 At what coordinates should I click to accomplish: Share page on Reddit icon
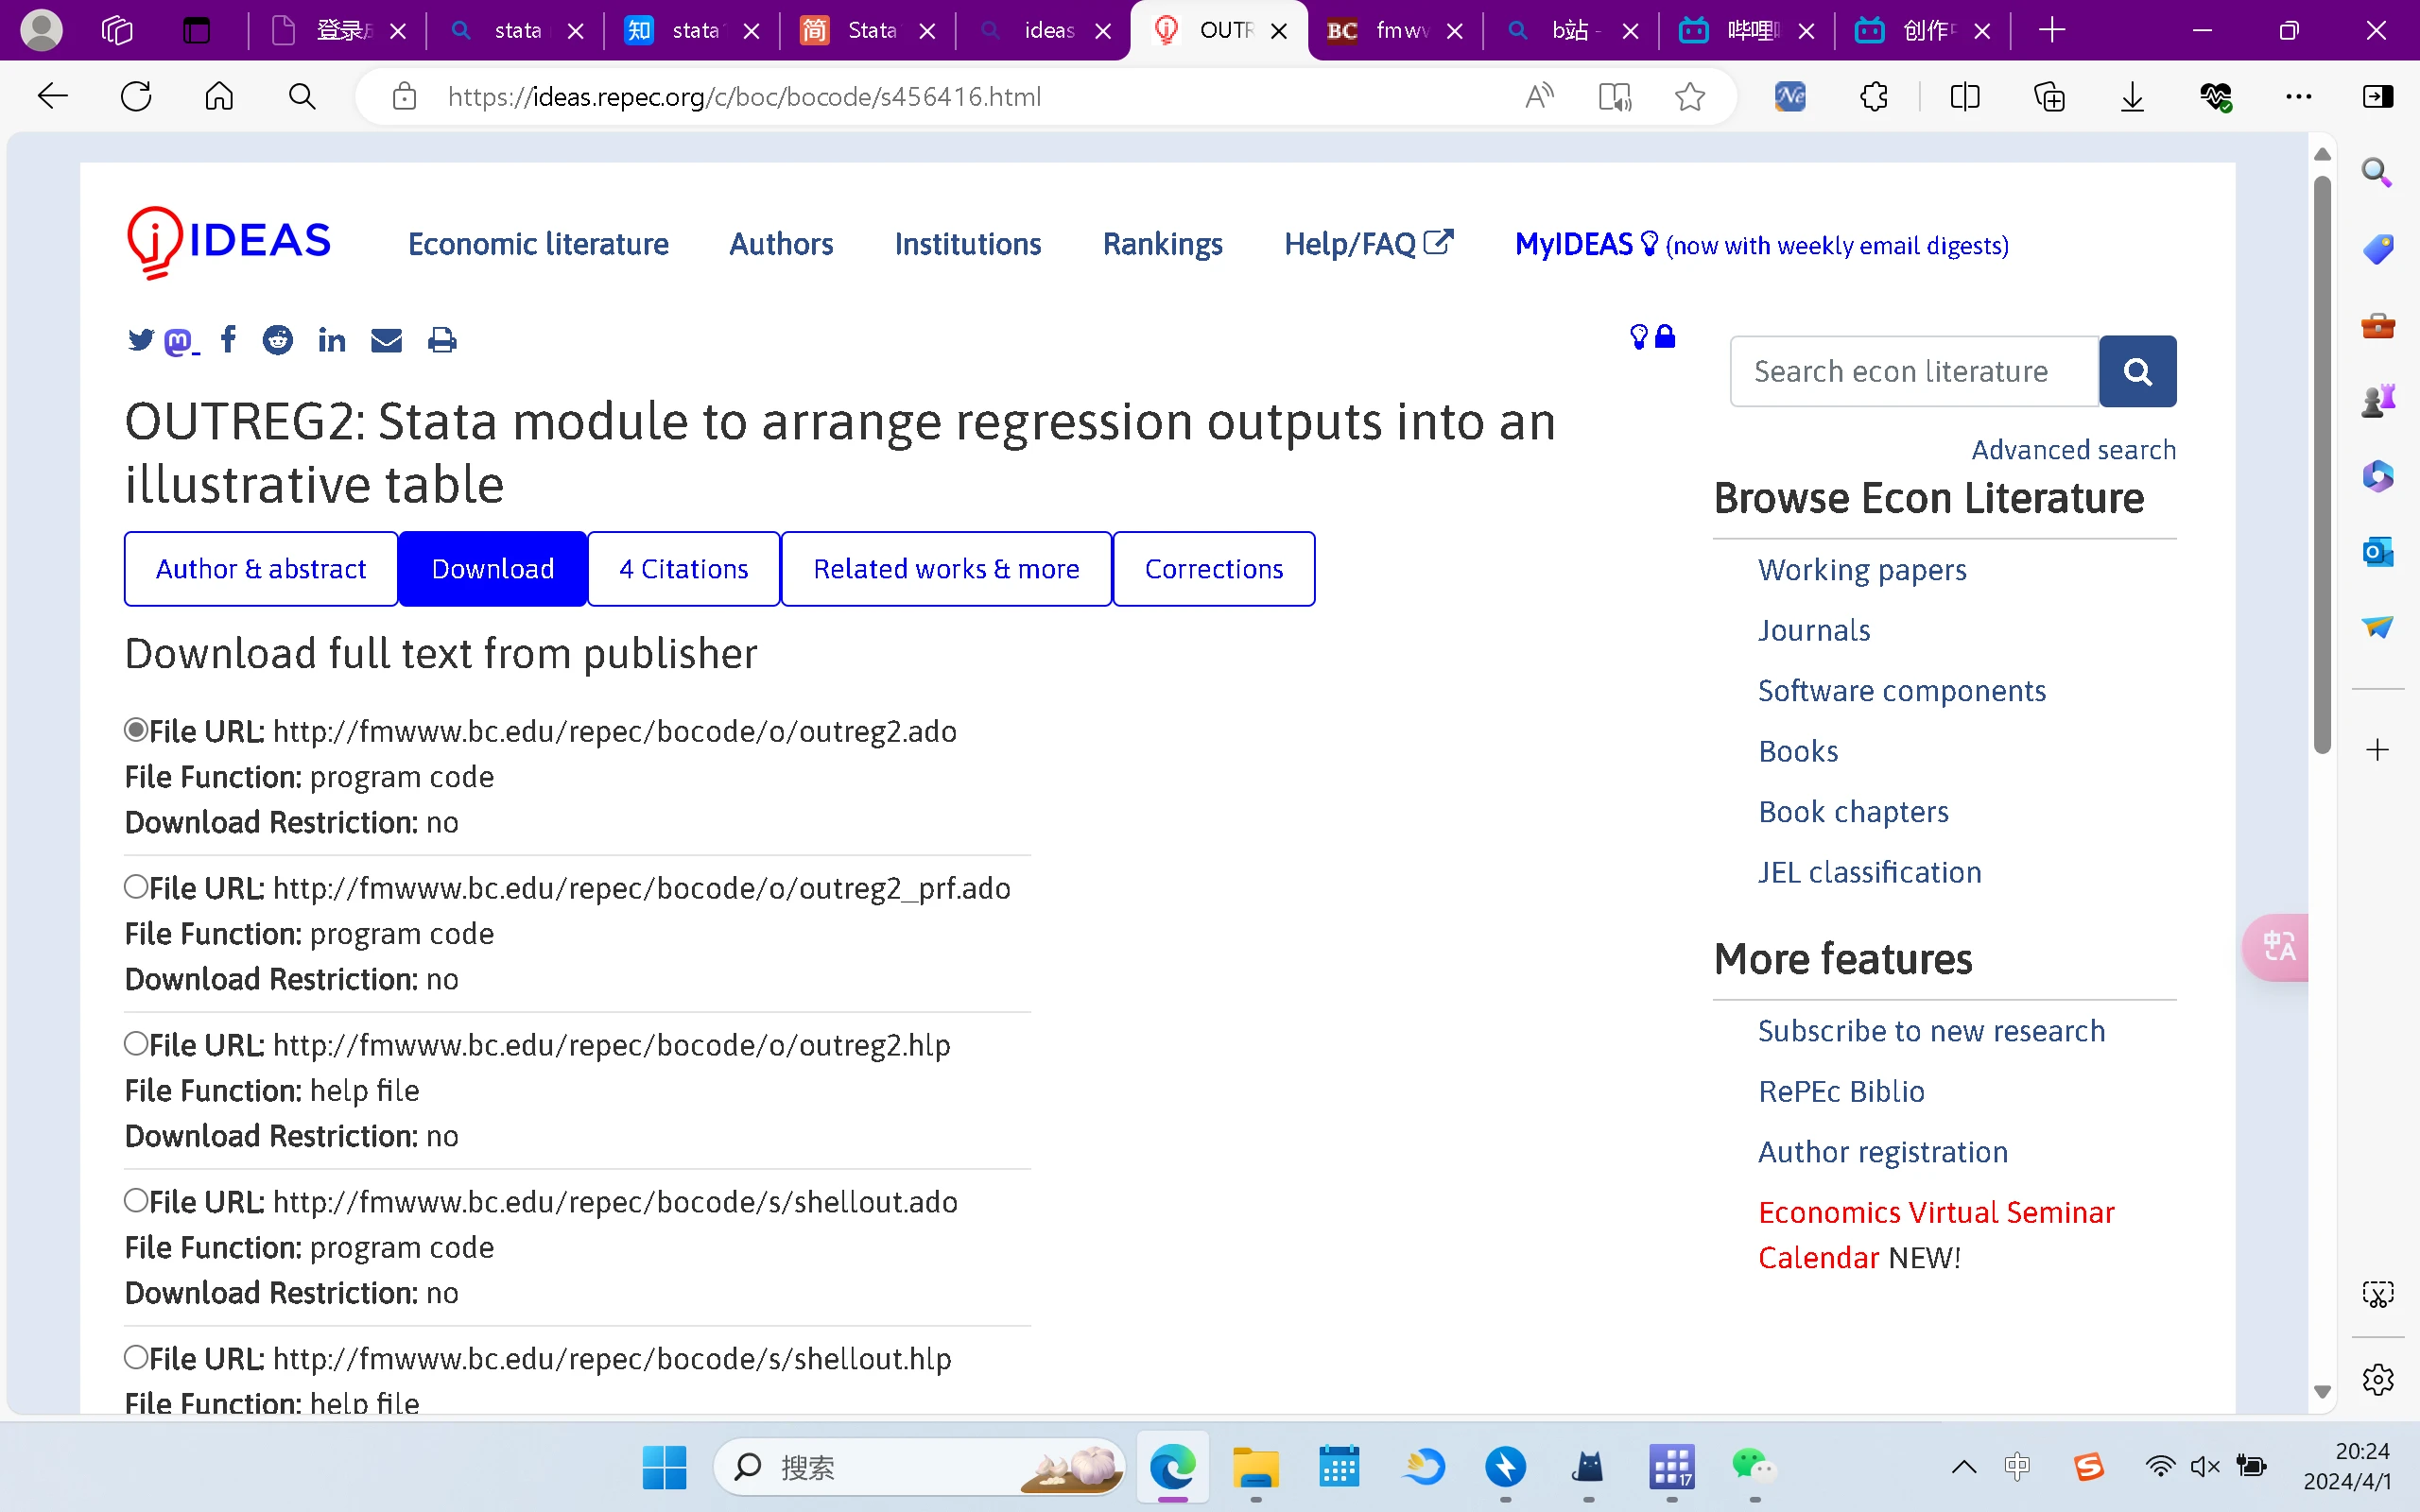(x=277, y=340)
